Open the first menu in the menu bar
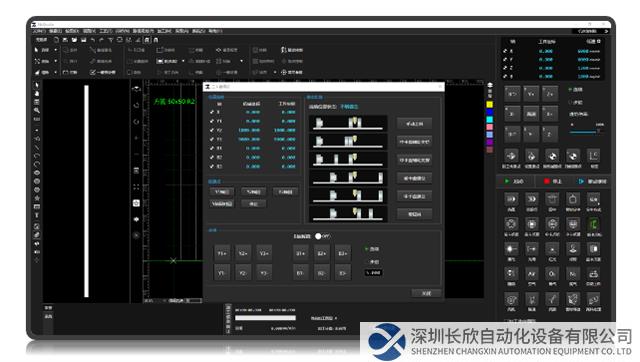 tap(39, 31)
